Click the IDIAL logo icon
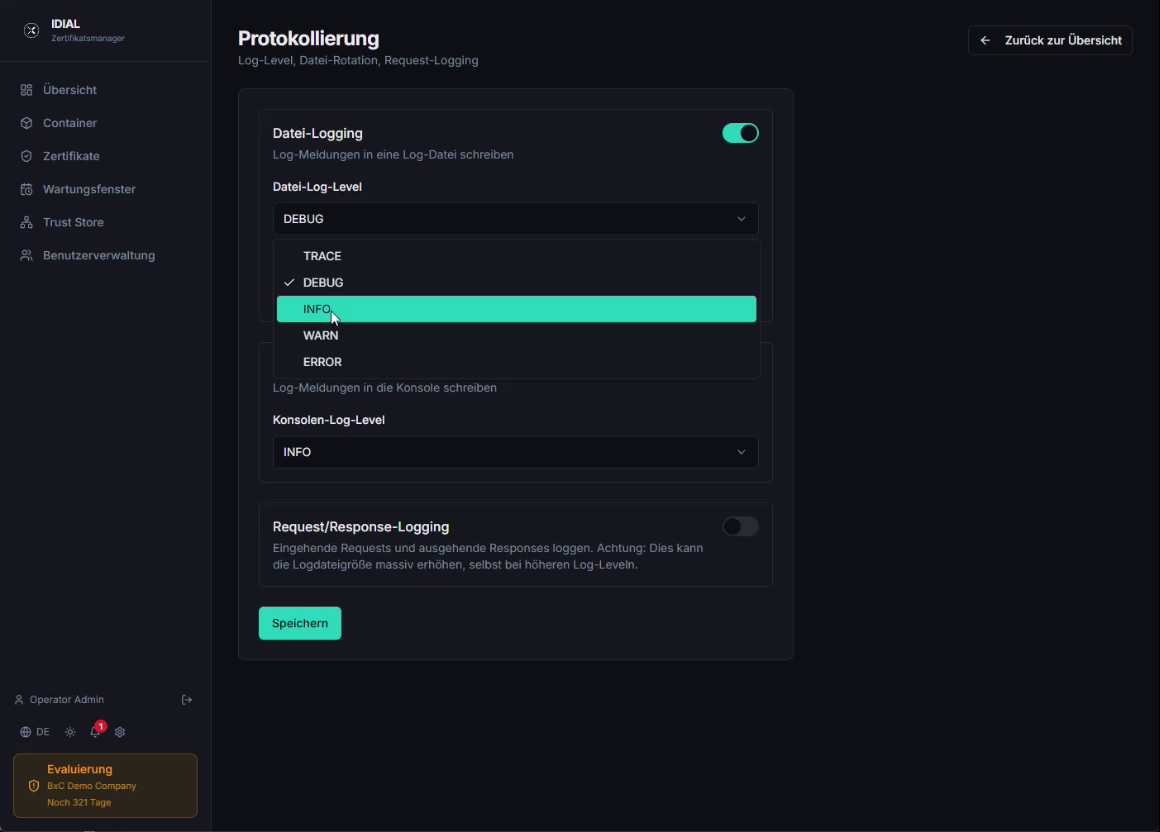Image resolution: width=1160 pixels, height=832 pixels. coord(31,30)
